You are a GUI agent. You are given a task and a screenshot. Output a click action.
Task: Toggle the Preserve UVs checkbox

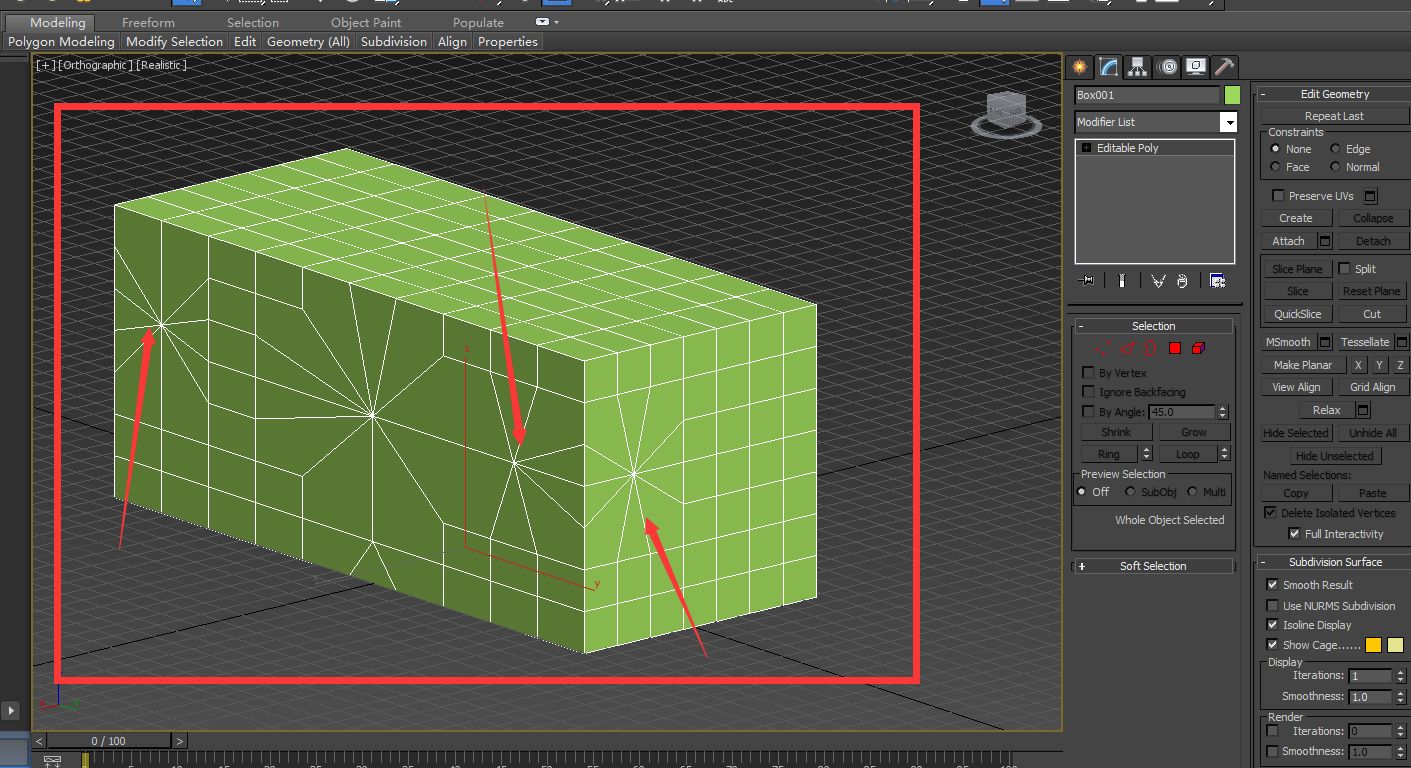[1278, 196]
